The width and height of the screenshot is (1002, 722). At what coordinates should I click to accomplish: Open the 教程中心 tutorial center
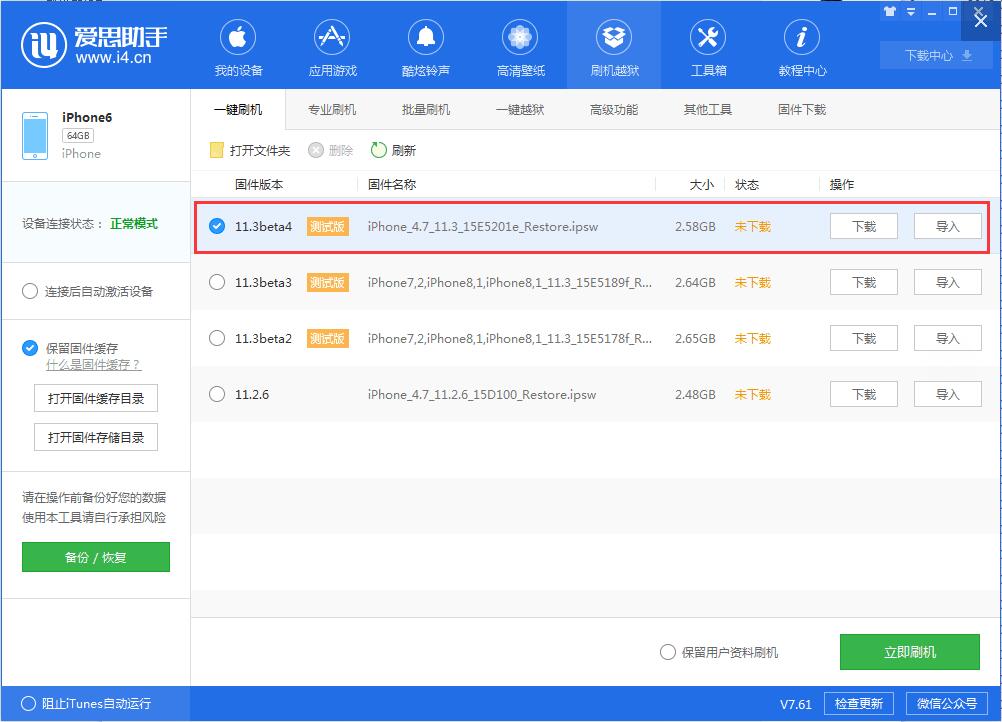(x=801, y=45)
